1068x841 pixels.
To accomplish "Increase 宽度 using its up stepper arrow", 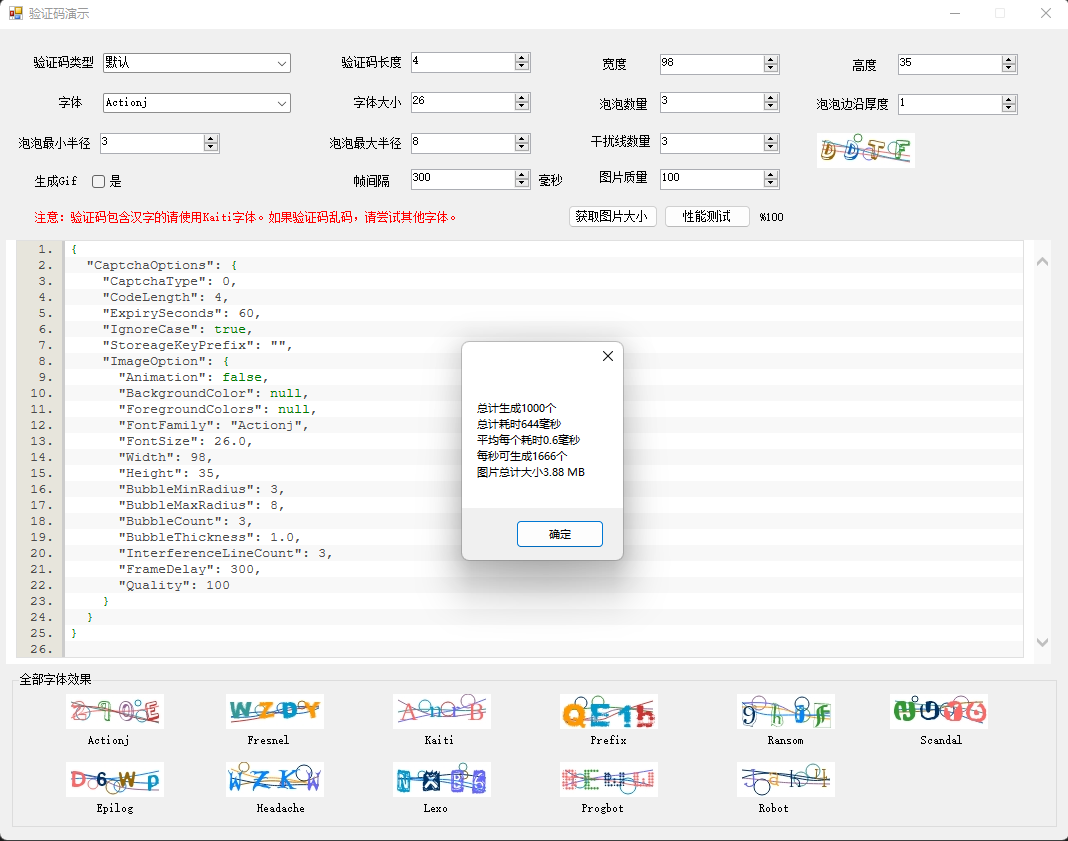I will tap(769, 58).
